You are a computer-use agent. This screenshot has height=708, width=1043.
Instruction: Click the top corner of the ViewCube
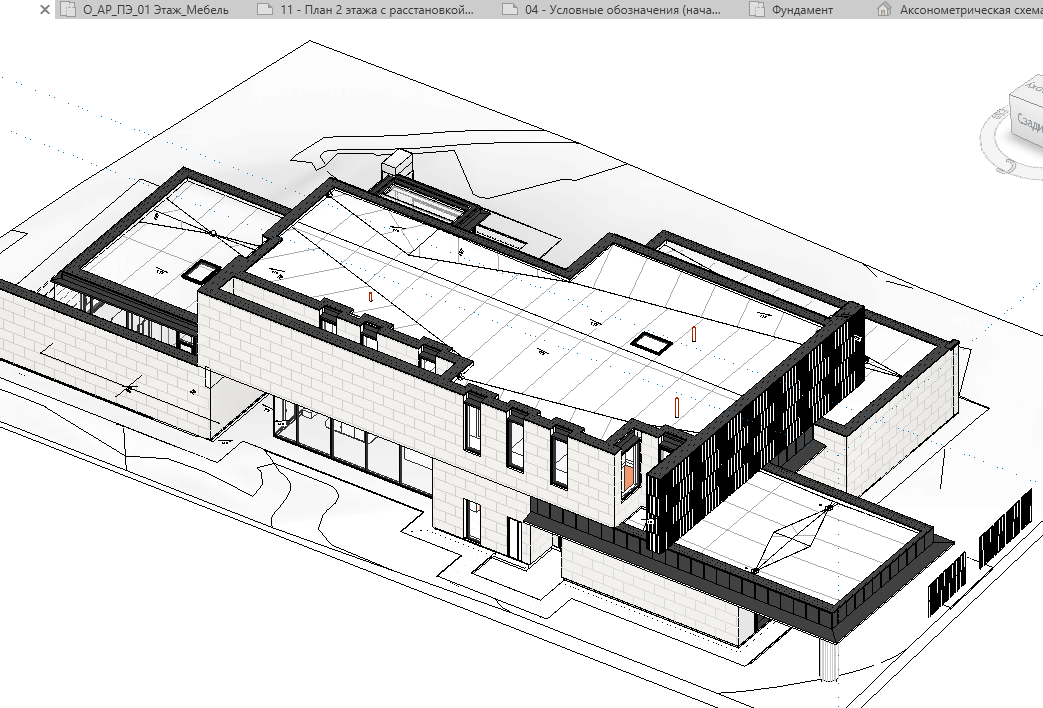pos(1009,95)
